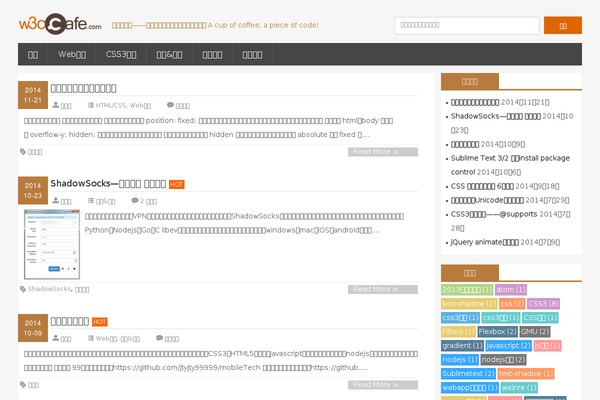Click tag icon beside ShadowSocks tag
This screenshot has height=400, width=600.
coord(23,289)
